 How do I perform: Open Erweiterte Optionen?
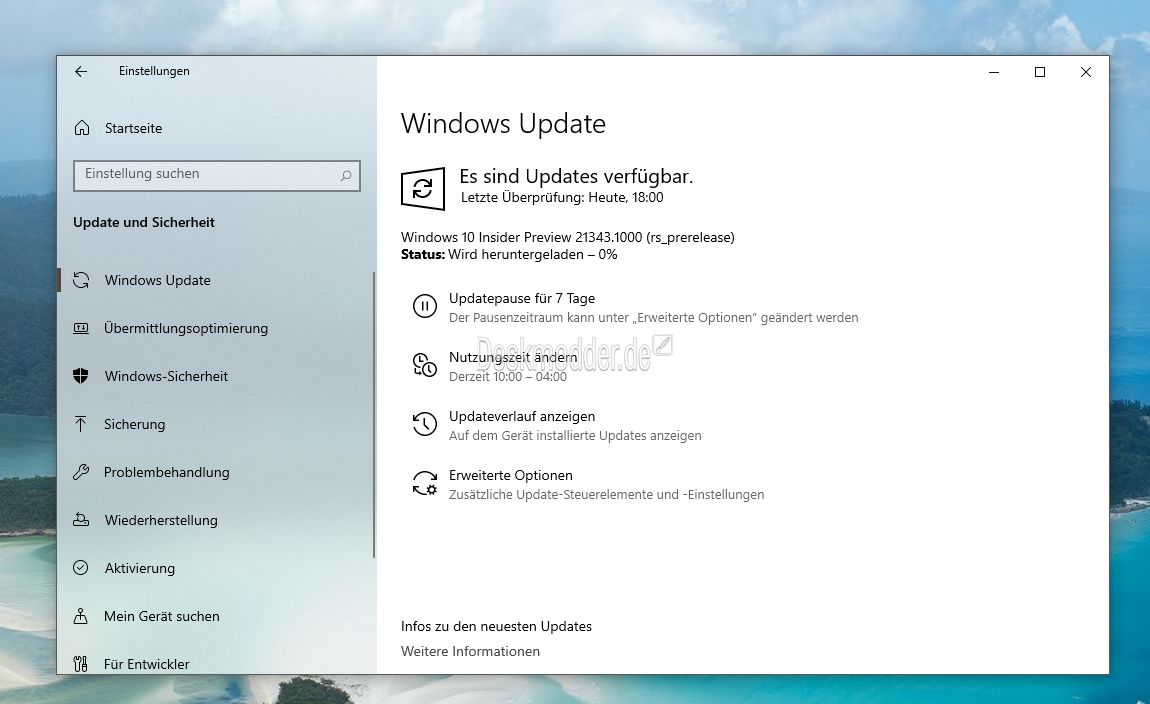[510, 475]
